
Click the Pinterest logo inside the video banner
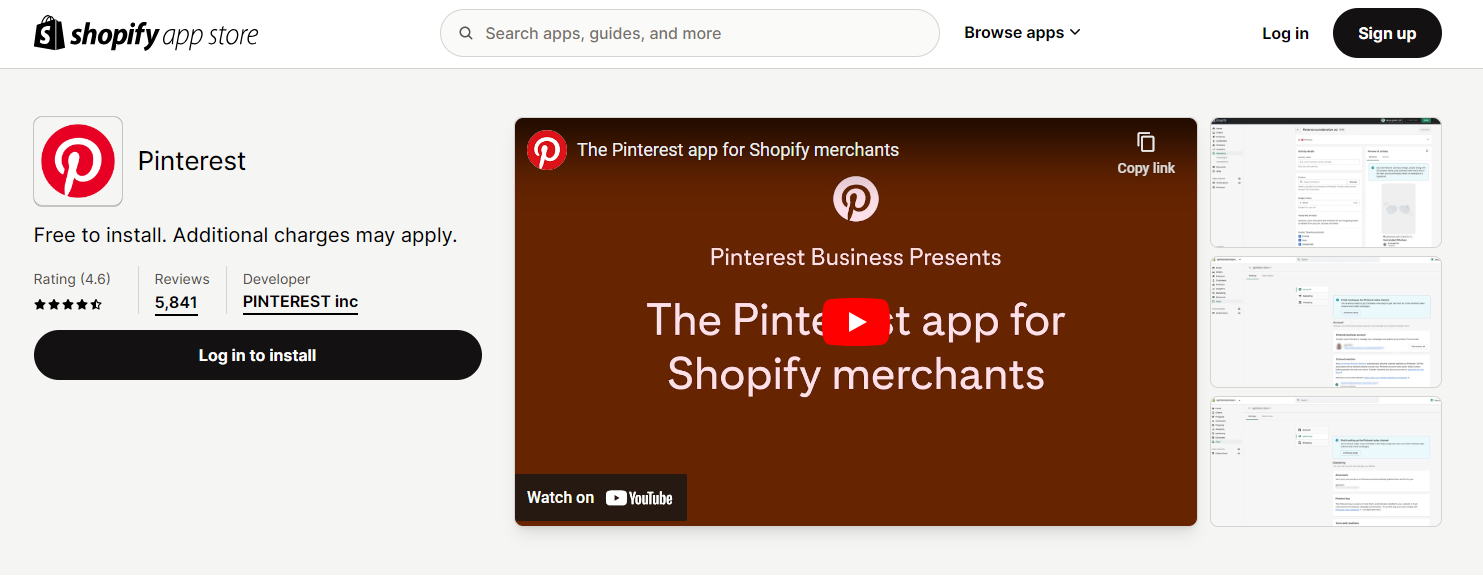pos(855,198)
